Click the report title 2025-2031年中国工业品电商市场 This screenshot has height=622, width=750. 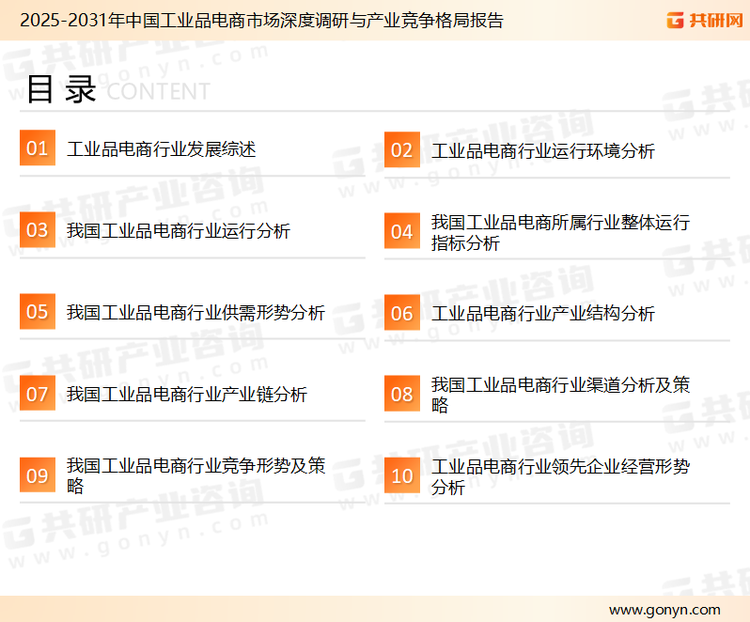click(262, 20)
